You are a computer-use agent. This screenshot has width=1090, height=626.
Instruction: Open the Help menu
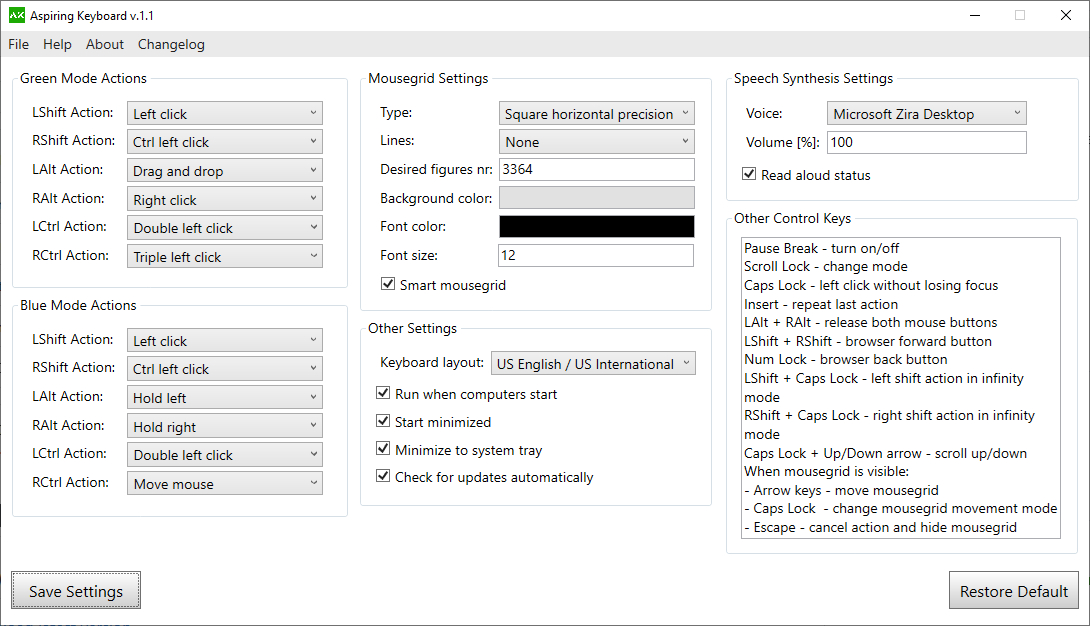pos(57,44)
